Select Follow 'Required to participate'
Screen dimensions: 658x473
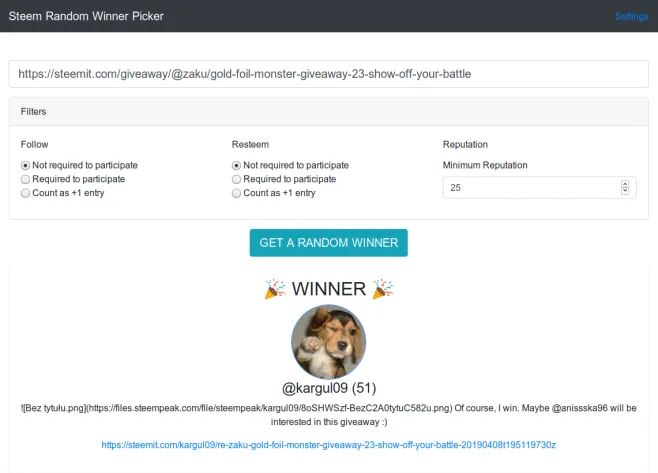[x=26, y=179]
